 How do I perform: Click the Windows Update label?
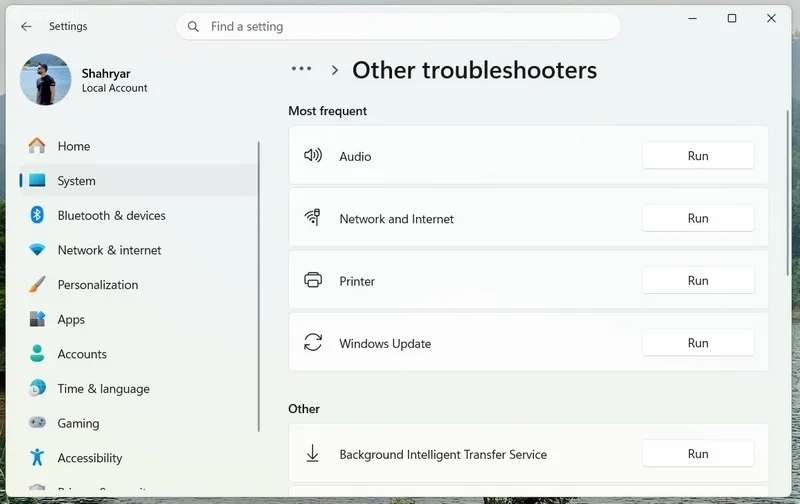385,344
